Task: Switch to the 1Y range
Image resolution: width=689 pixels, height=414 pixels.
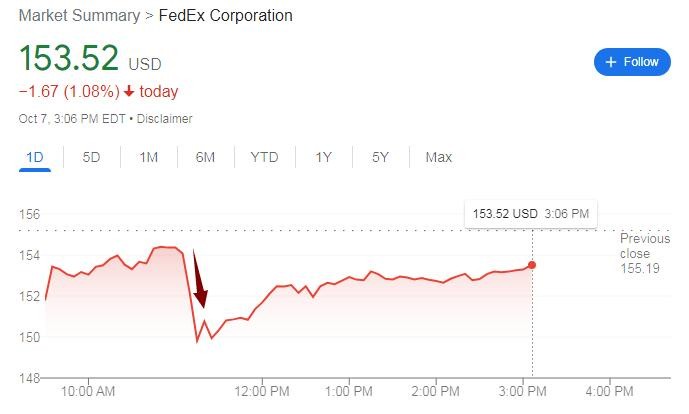Action: tap(323, 157)
